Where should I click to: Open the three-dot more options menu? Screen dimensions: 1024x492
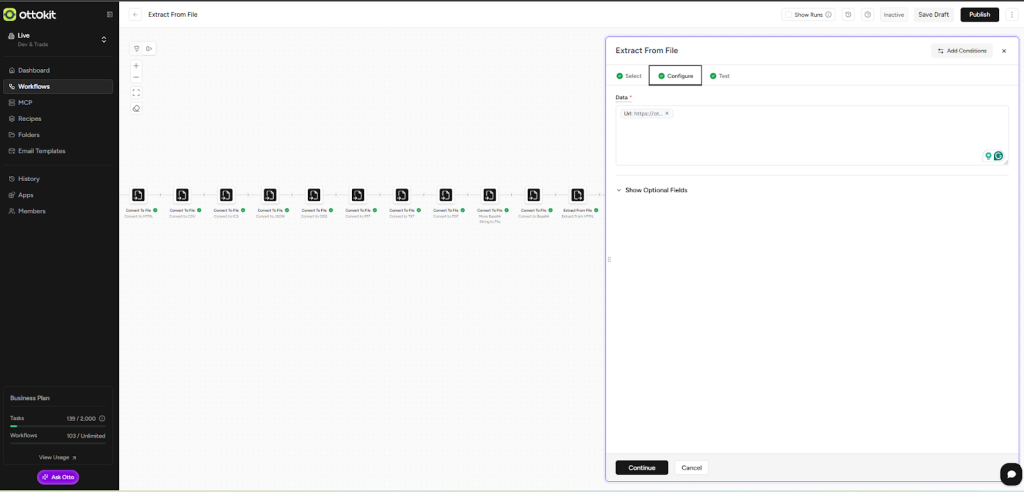point(1012,15)
